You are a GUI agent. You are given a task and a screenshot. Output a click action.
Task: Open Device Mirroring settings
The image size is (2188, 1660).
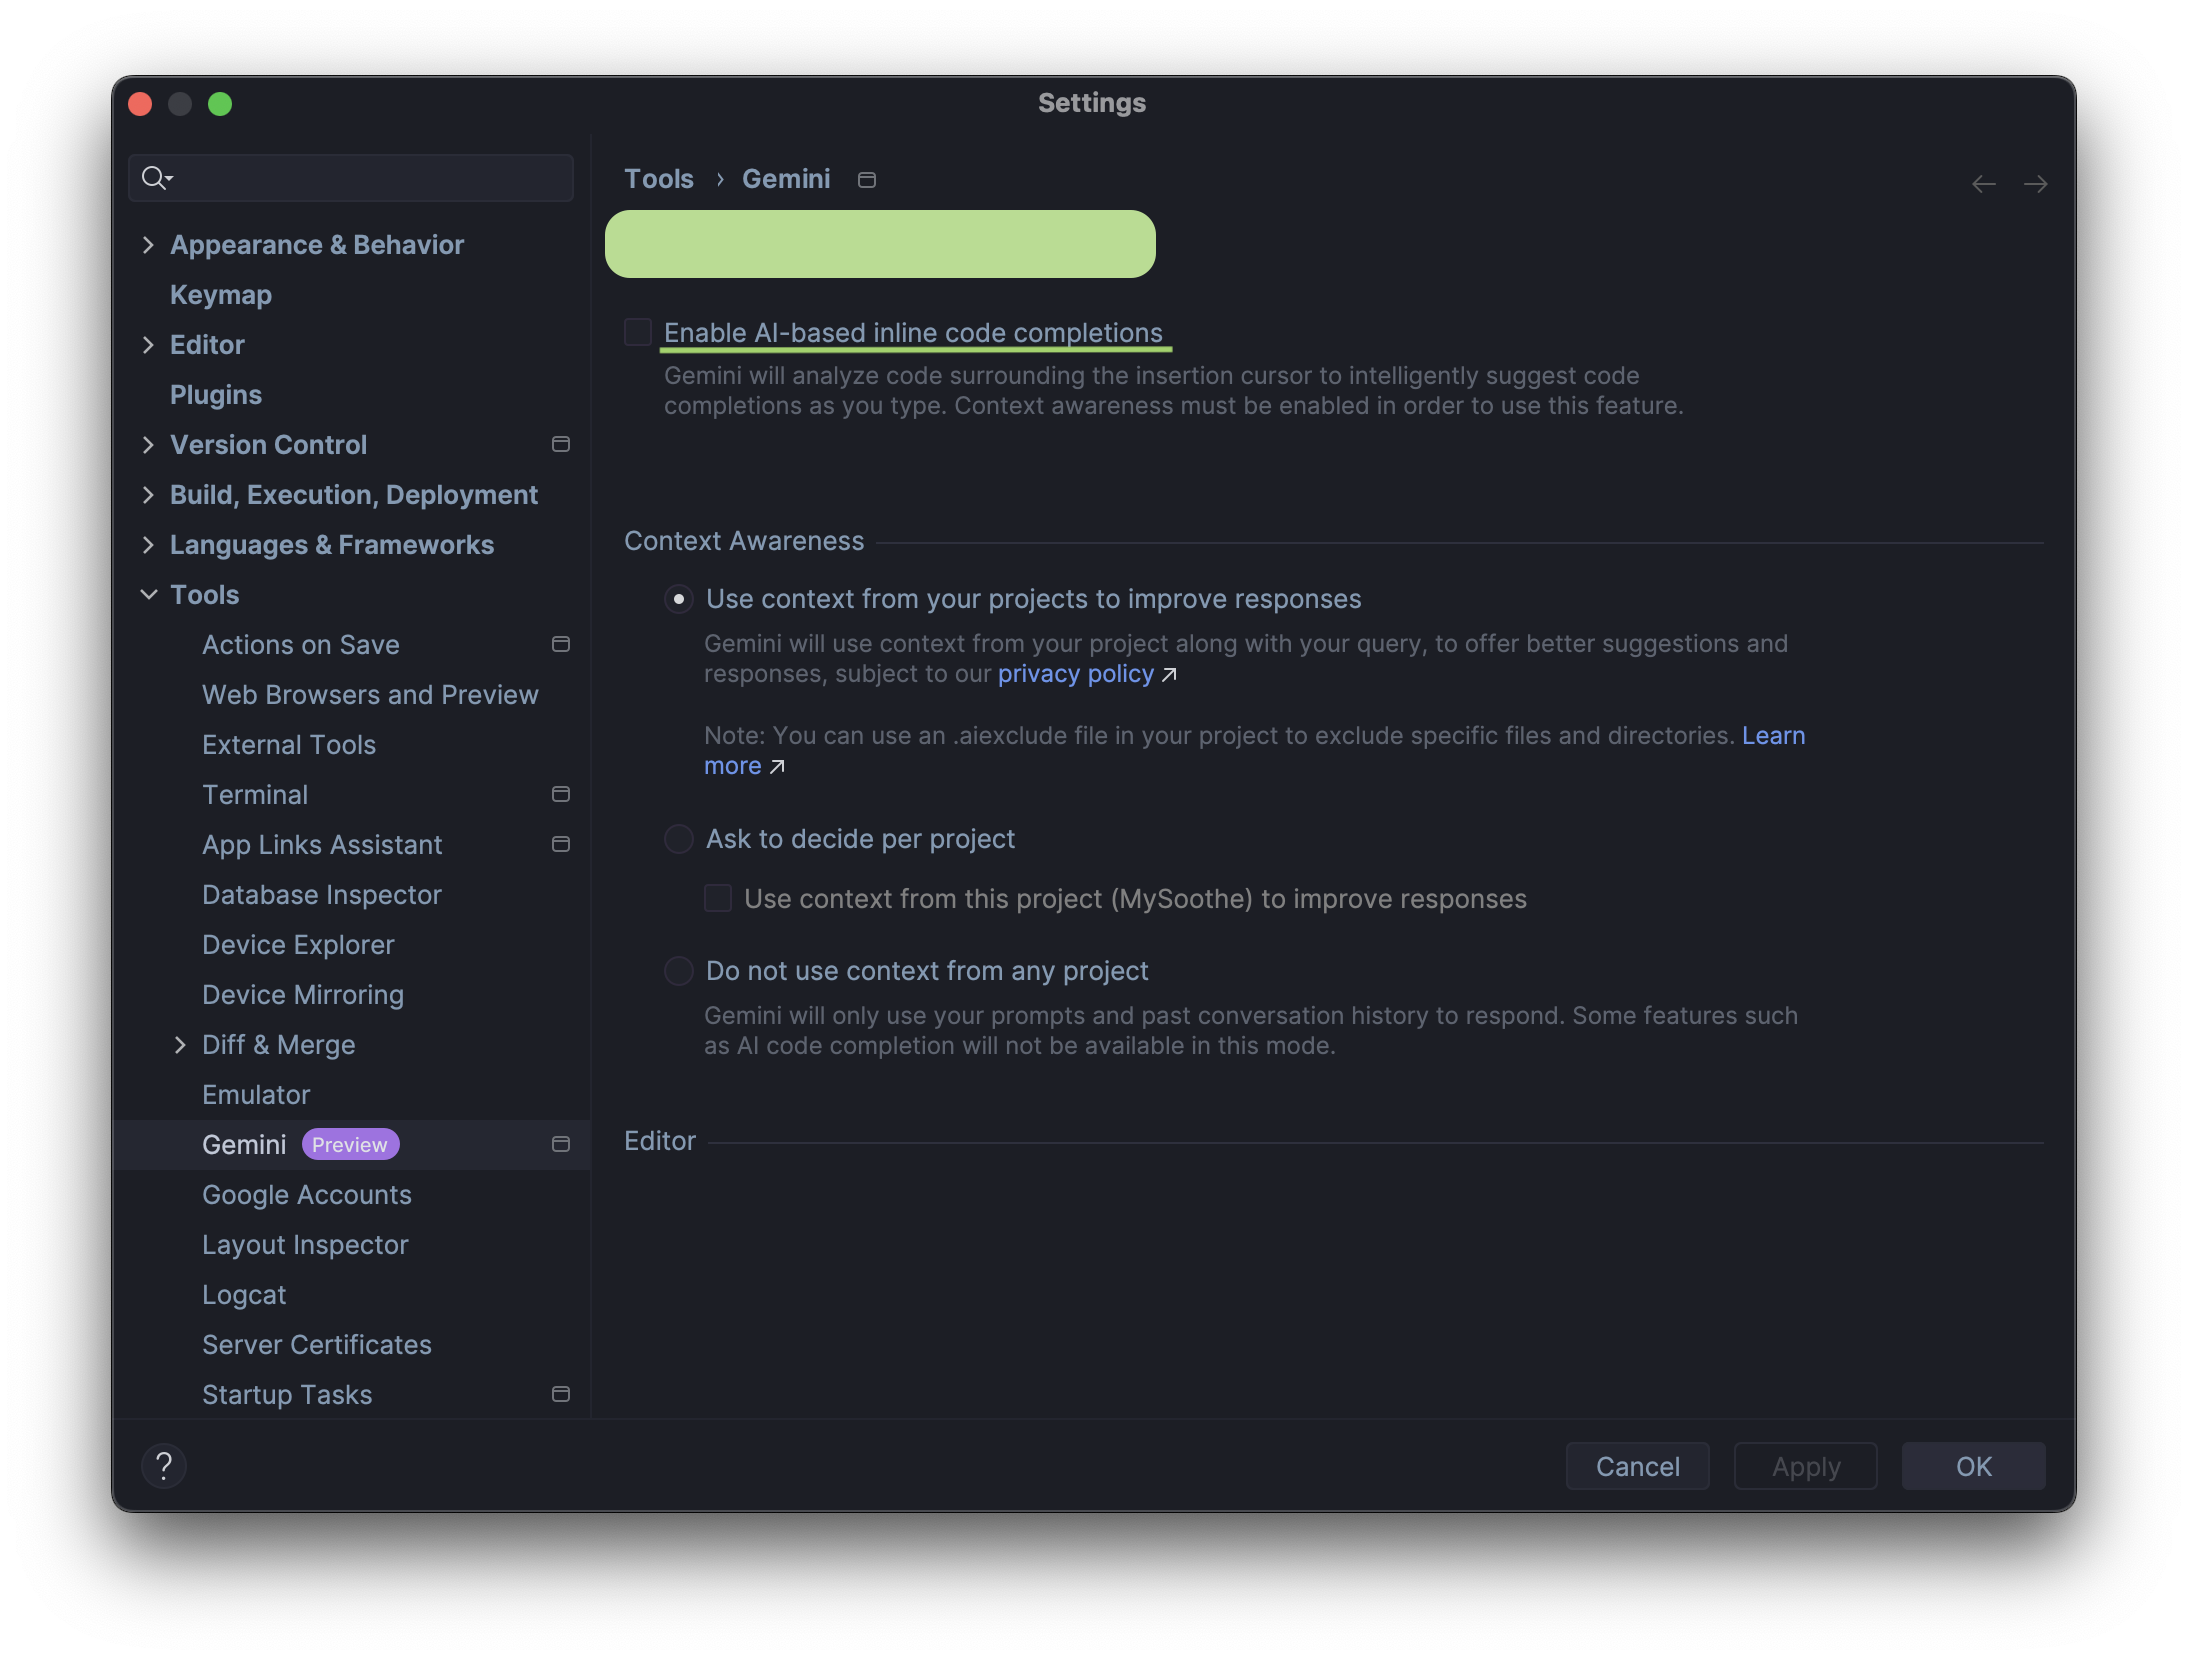pos(303,995)
